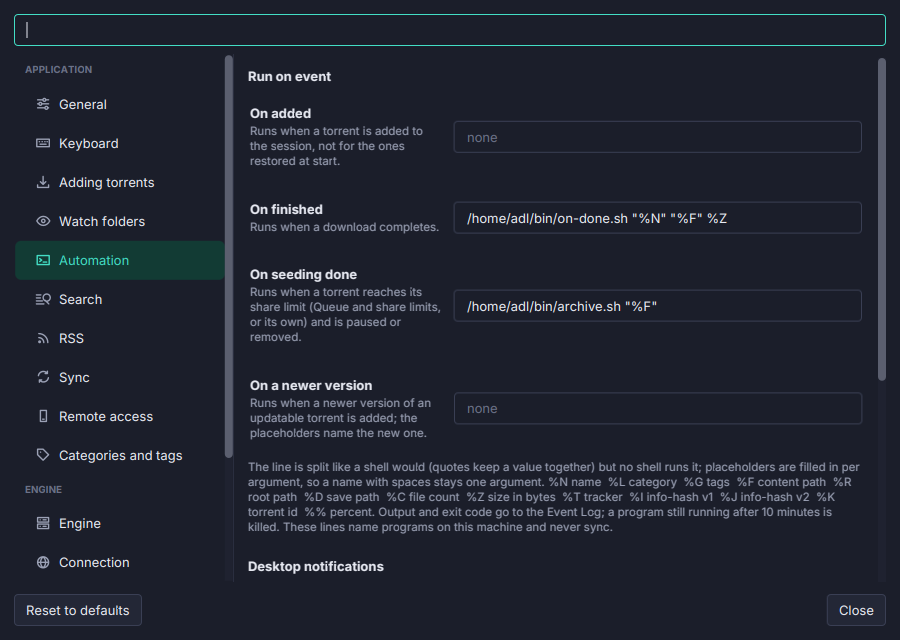Click 'Runs when a download completes.' description
Viewport: 900px width, 640px height.
[344, 227]
